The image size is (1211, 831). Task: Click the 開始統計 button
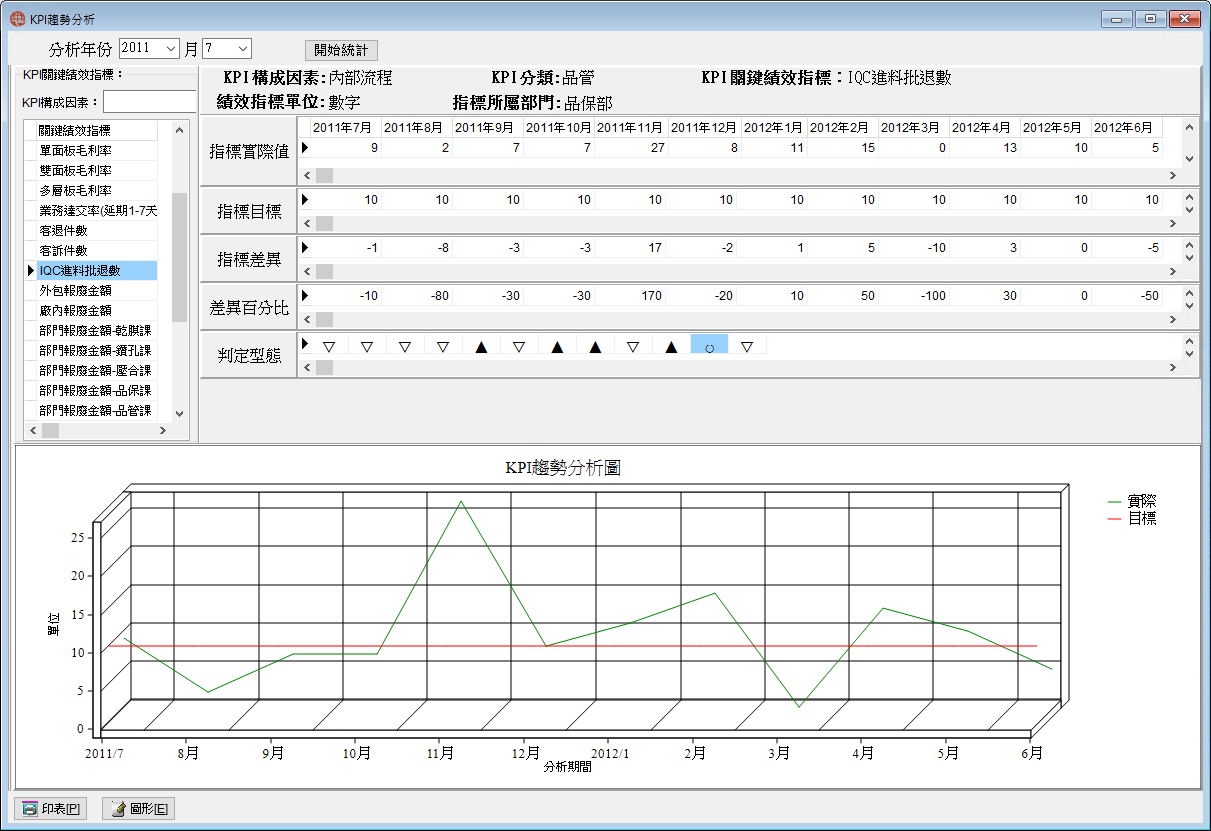(341, 49)
